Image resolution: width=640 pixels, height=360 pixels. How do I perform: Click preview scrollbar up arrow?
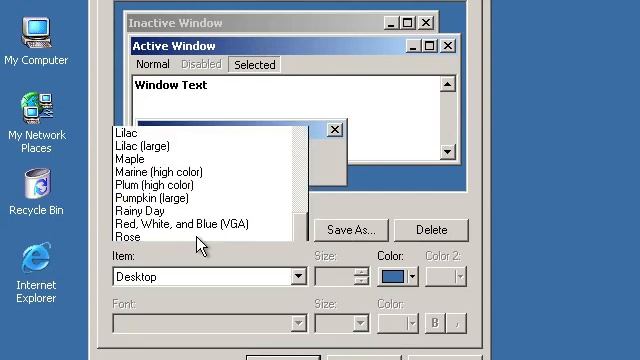(x=448, y=84)
